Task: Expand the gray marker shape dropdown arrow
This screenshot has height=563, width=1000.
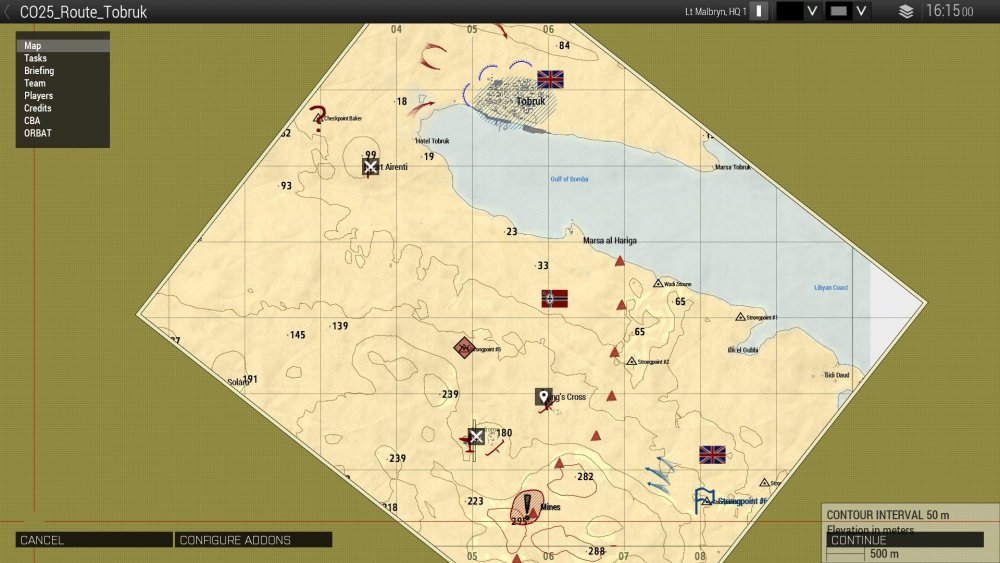Action: point(861,12)
